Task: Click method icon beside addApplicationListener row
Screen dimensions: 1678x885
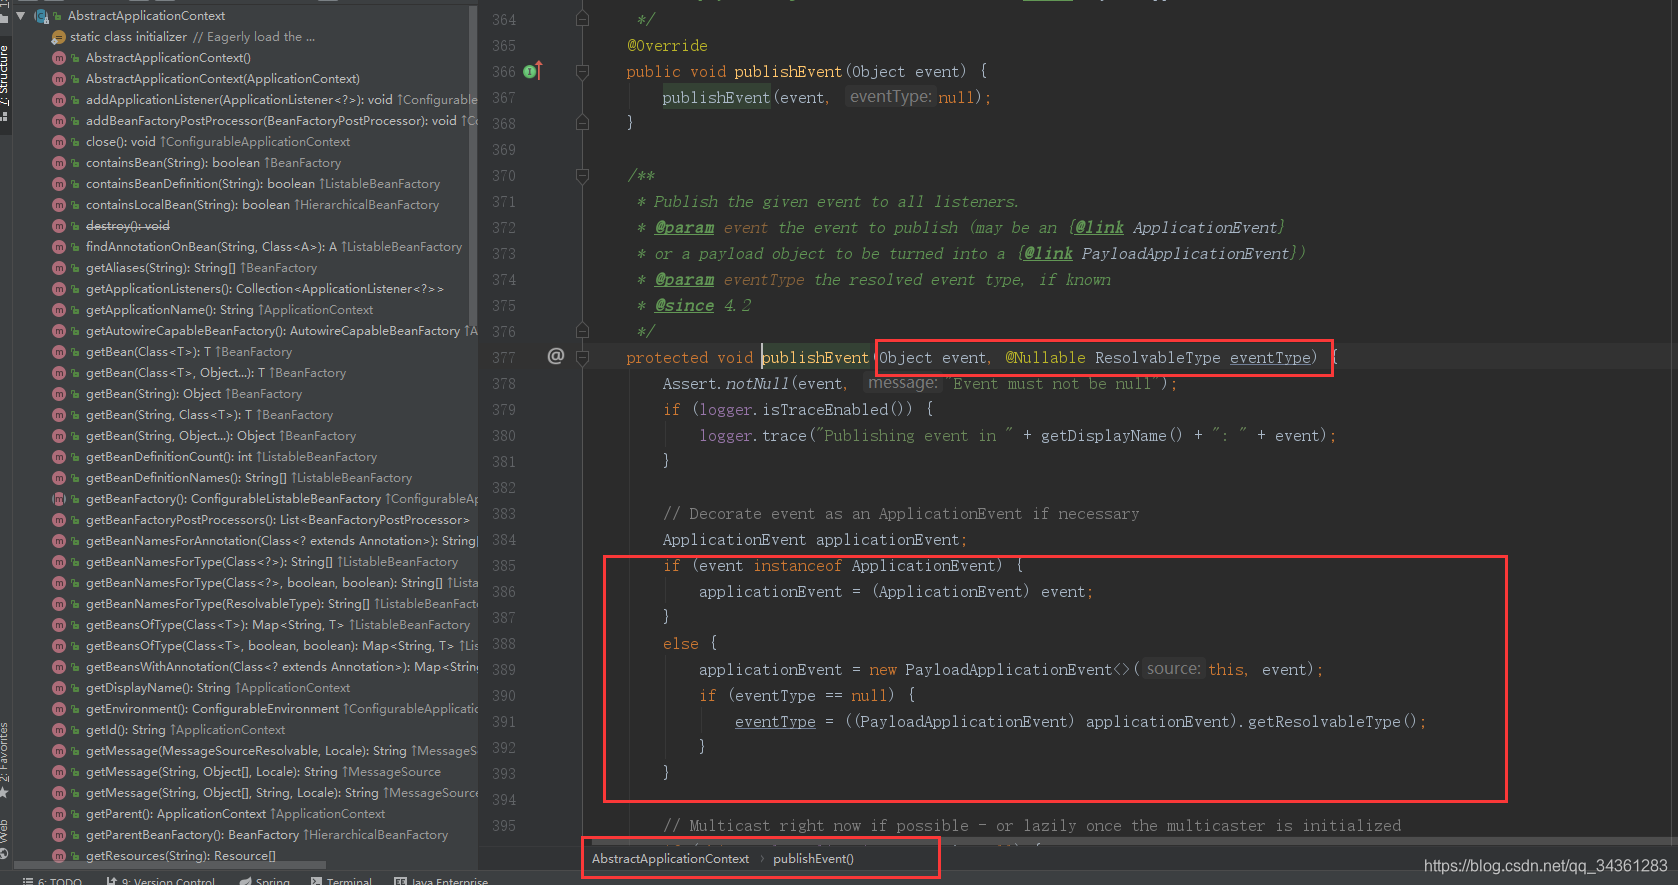Action: [58, 100]
